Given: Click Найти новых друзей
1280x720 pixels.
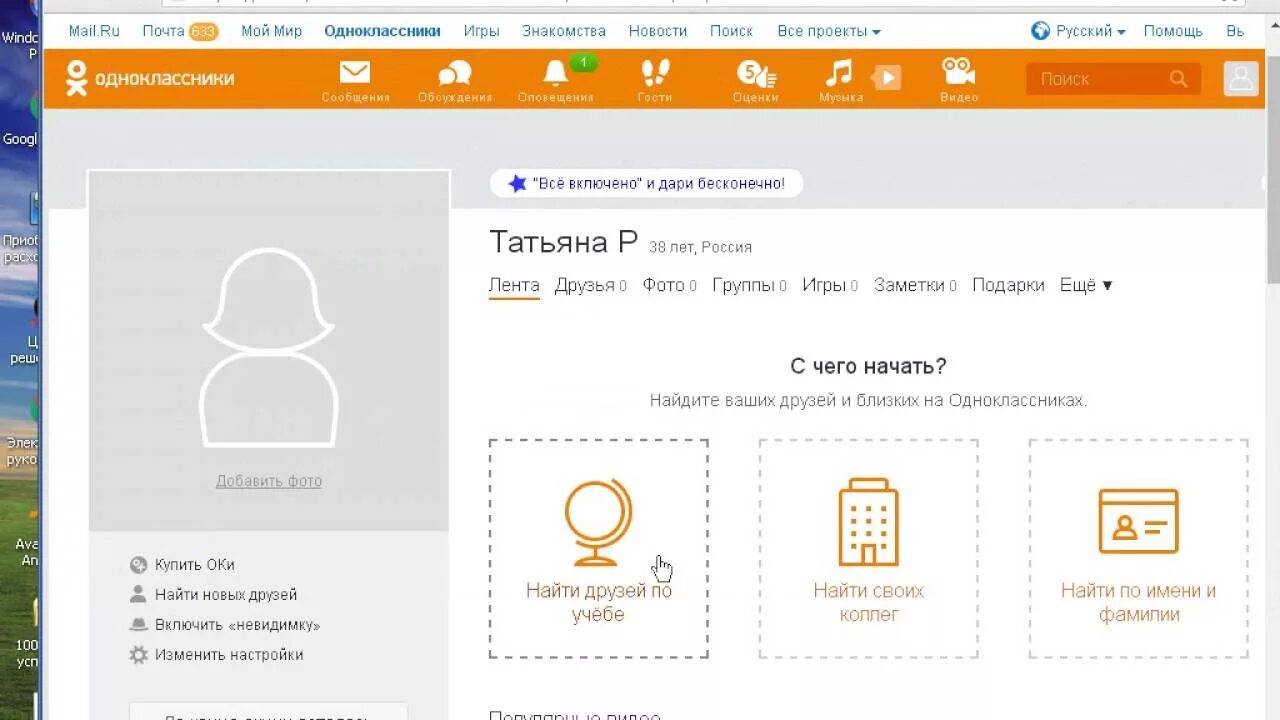Looking at the screenshot, I should pos(226,595).
